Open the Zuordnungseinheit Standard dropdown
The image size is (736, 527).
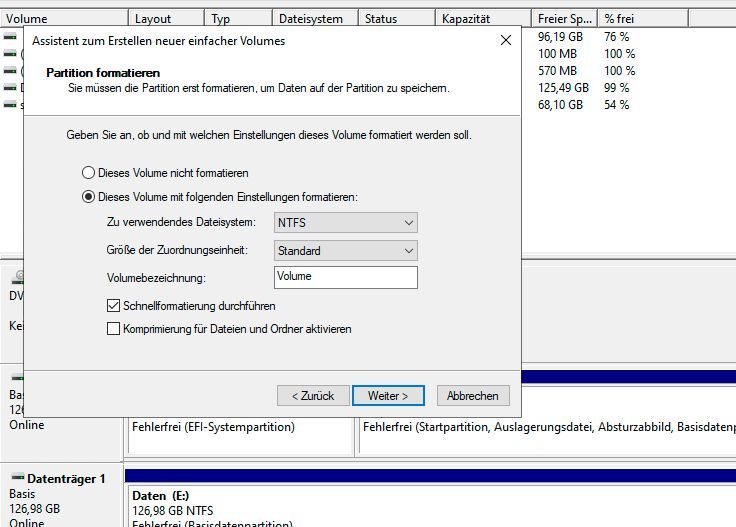(x=345, y=251)
